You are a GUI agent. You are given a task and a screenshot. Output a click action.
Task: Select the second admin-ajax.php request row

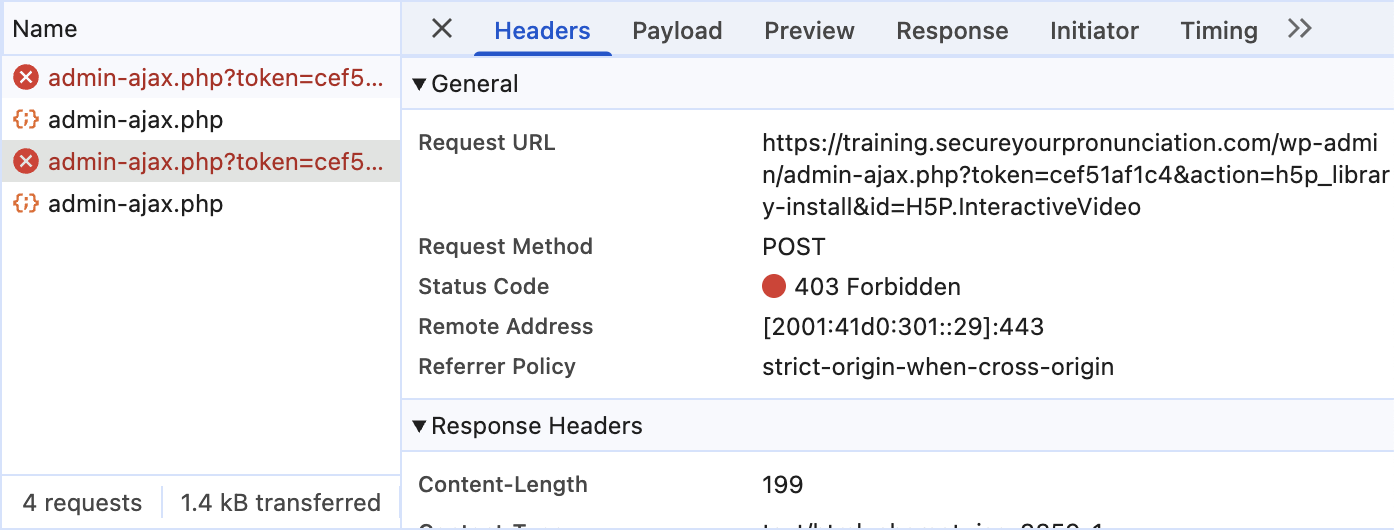click(x=200, y=120)
